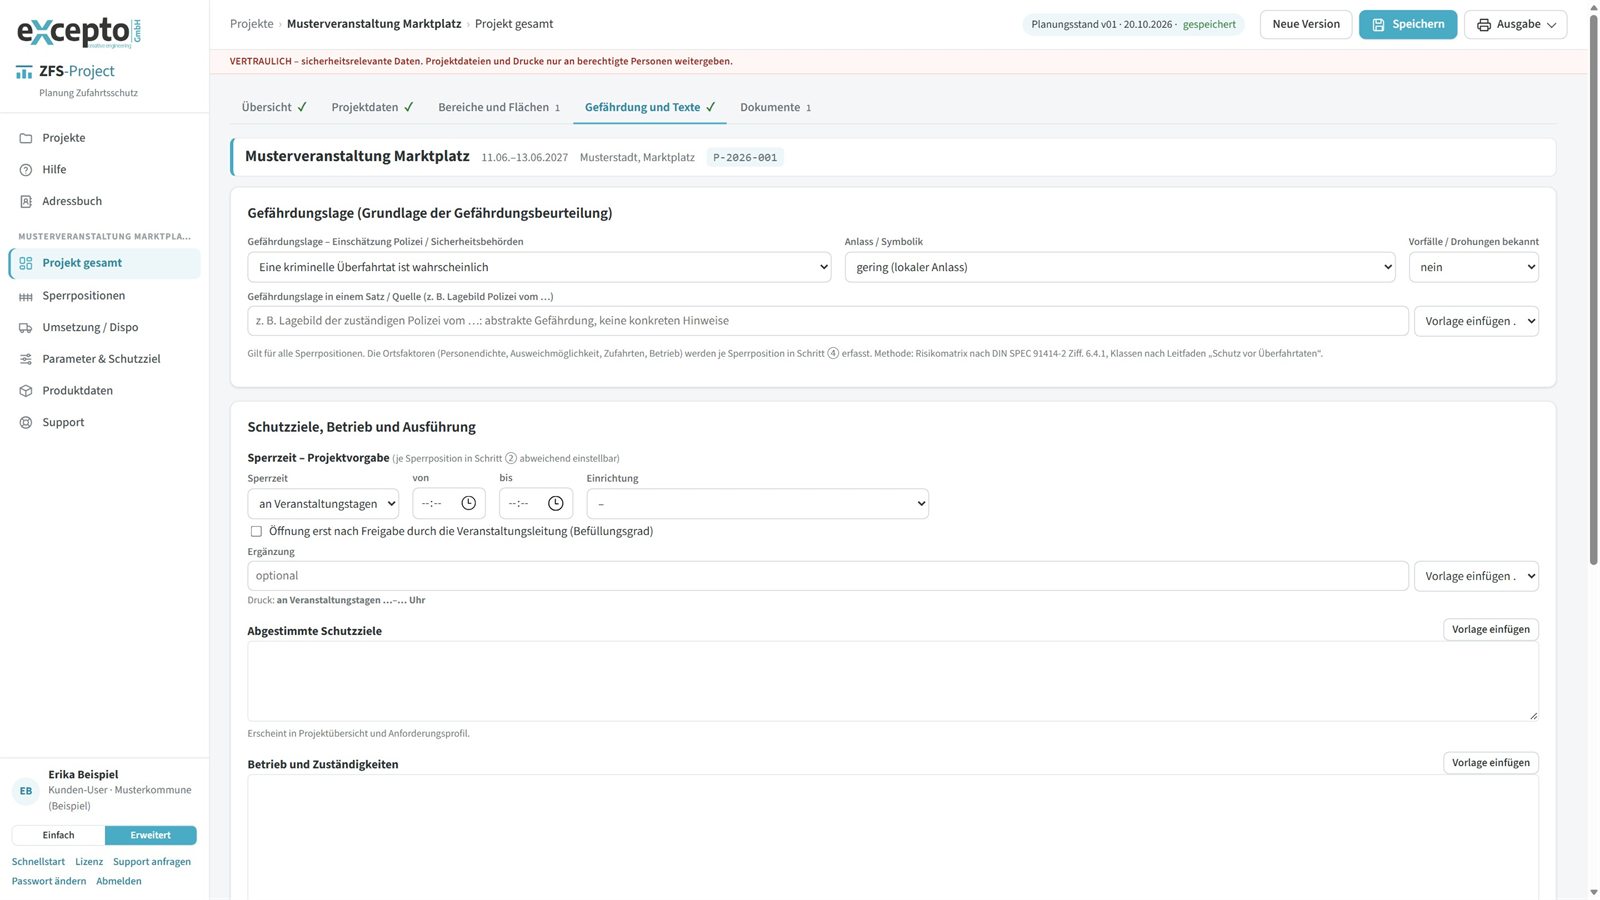Click the Speichern button

click(1408, 24)
